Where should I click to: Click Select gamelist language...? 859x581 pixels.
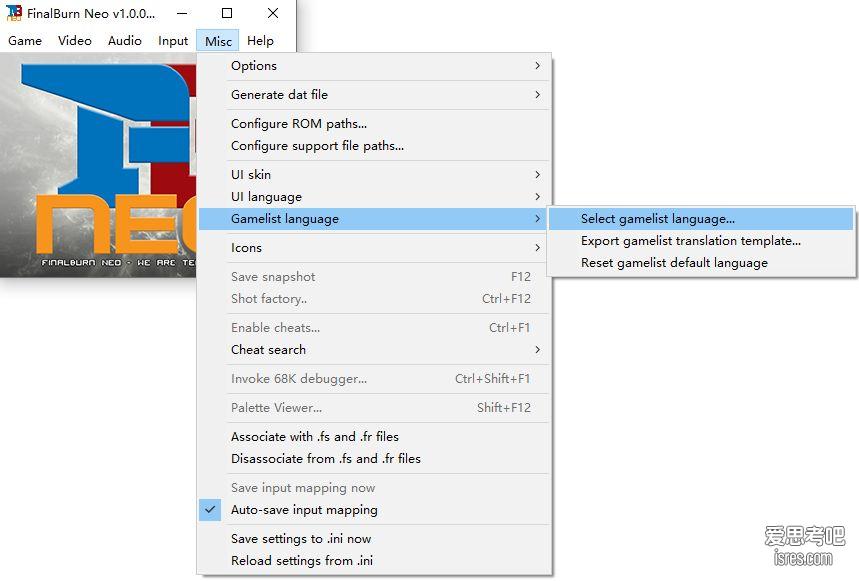click(701, 219)
